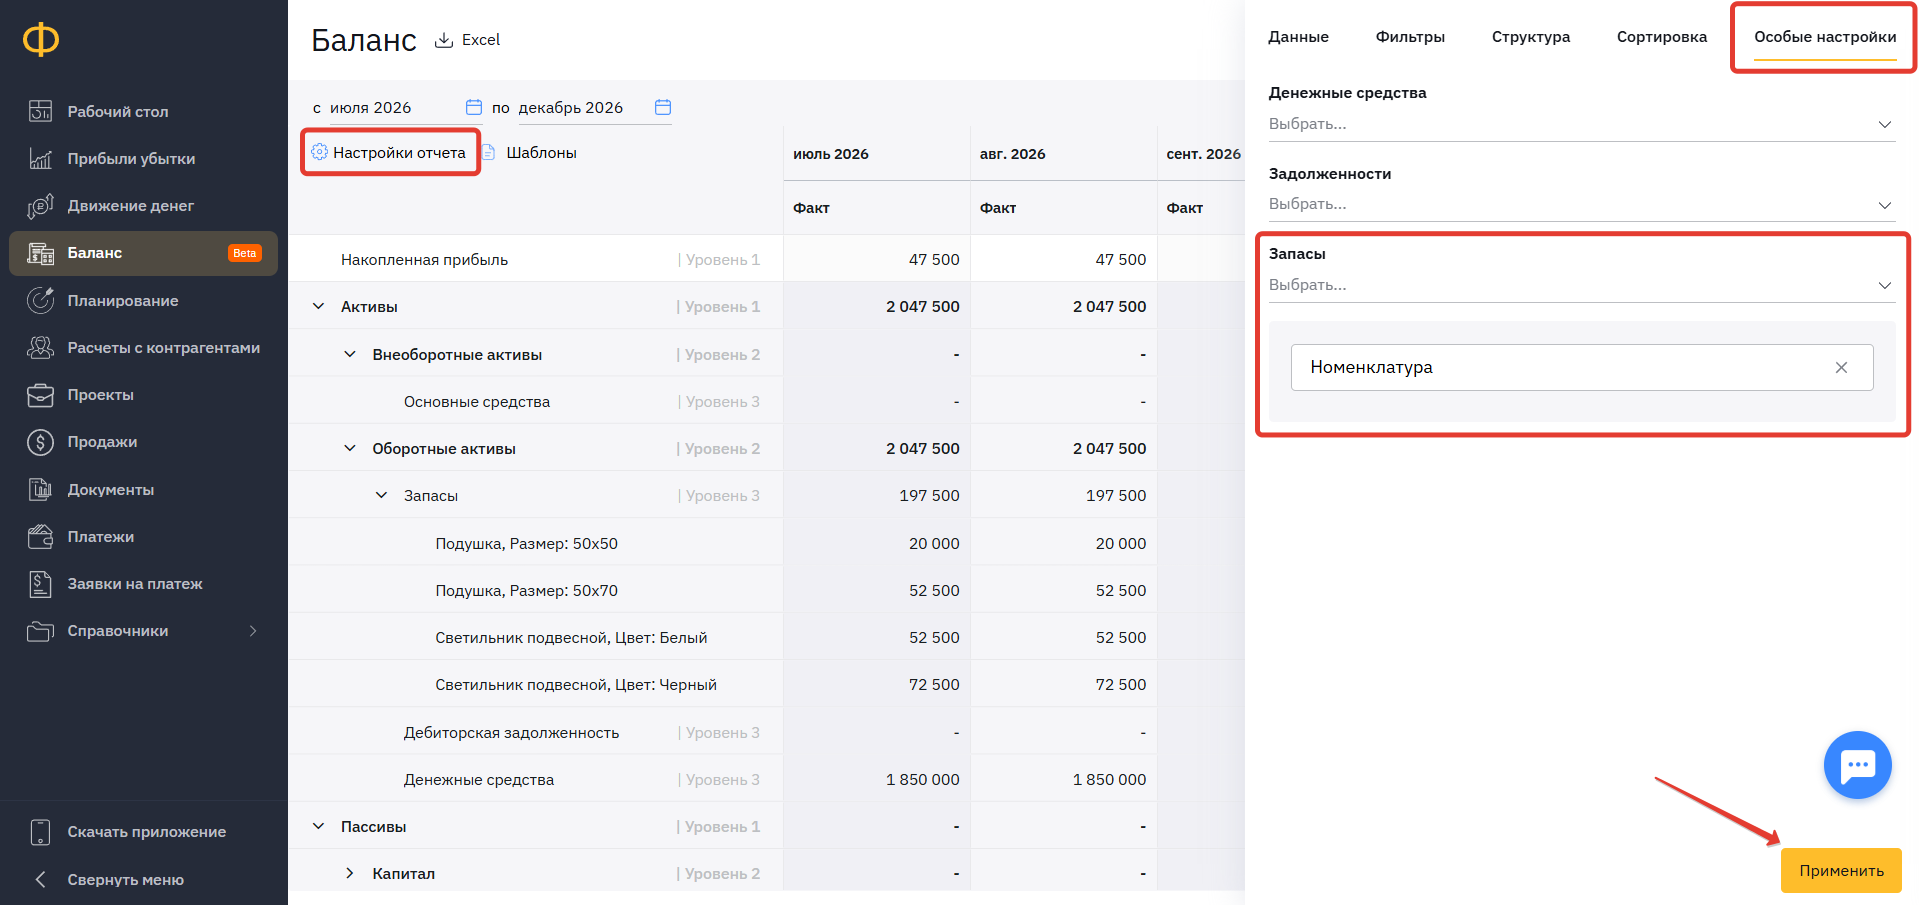Expand Справочники submenu arrow
This screenshot has height=905, width=1919.
253,631
